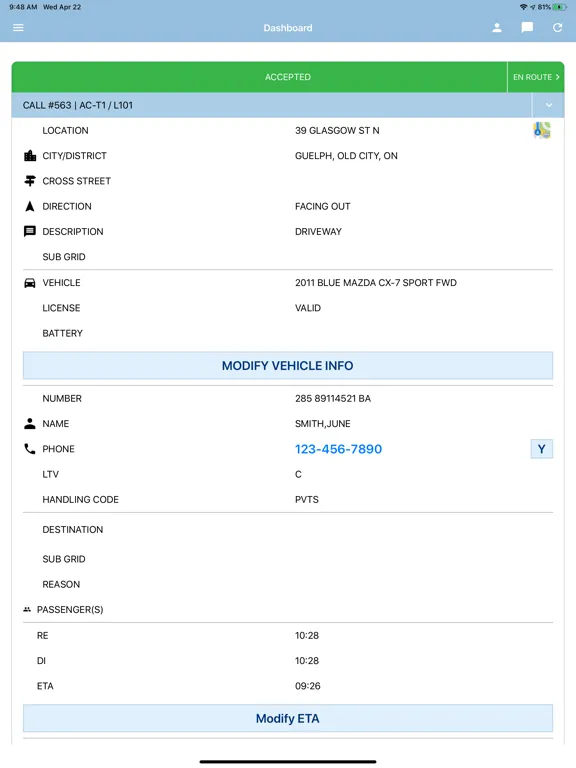
Task: Click the cross street signpost icon
Action: (30, 181)
